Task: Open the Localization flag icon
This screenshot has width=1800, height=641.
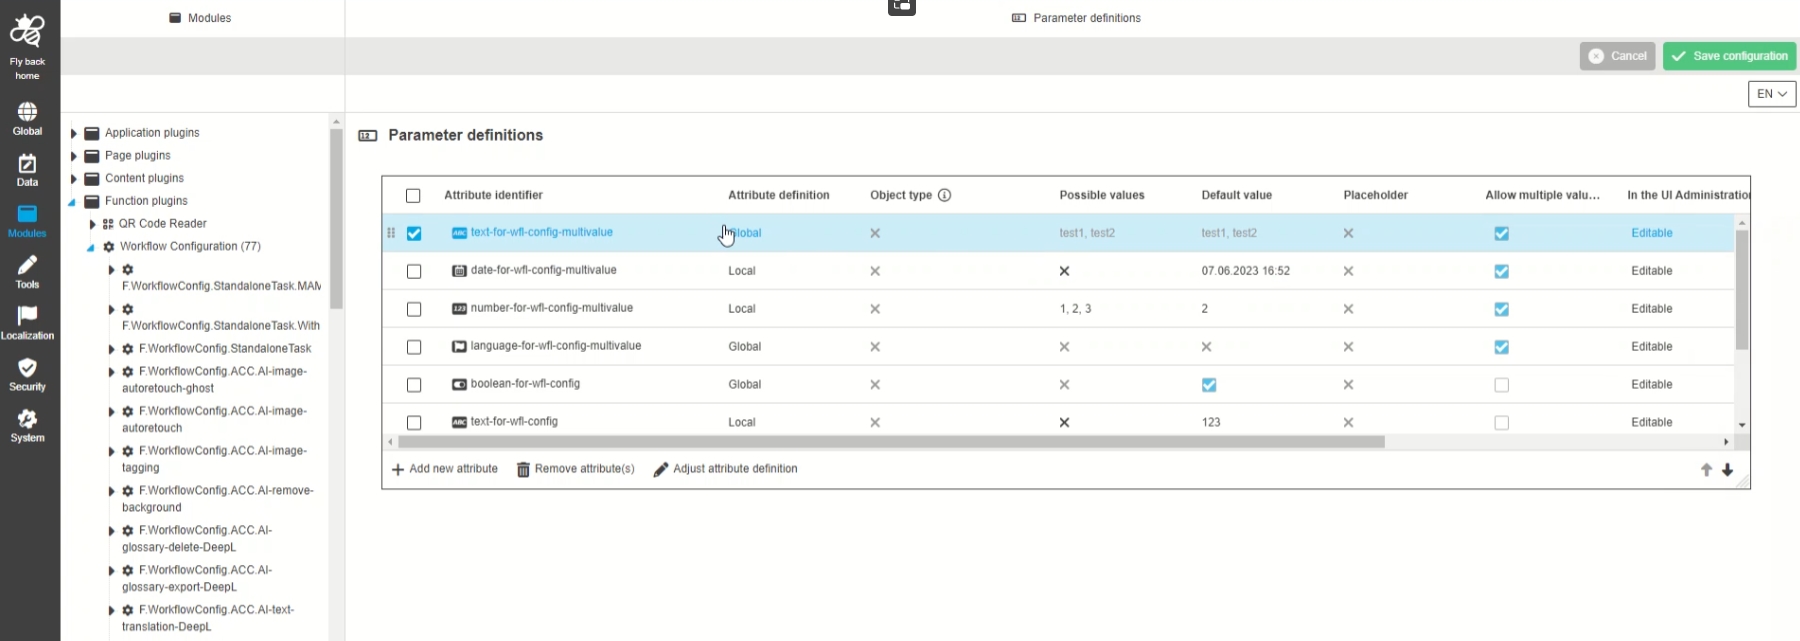Action: tap(27, 317)
